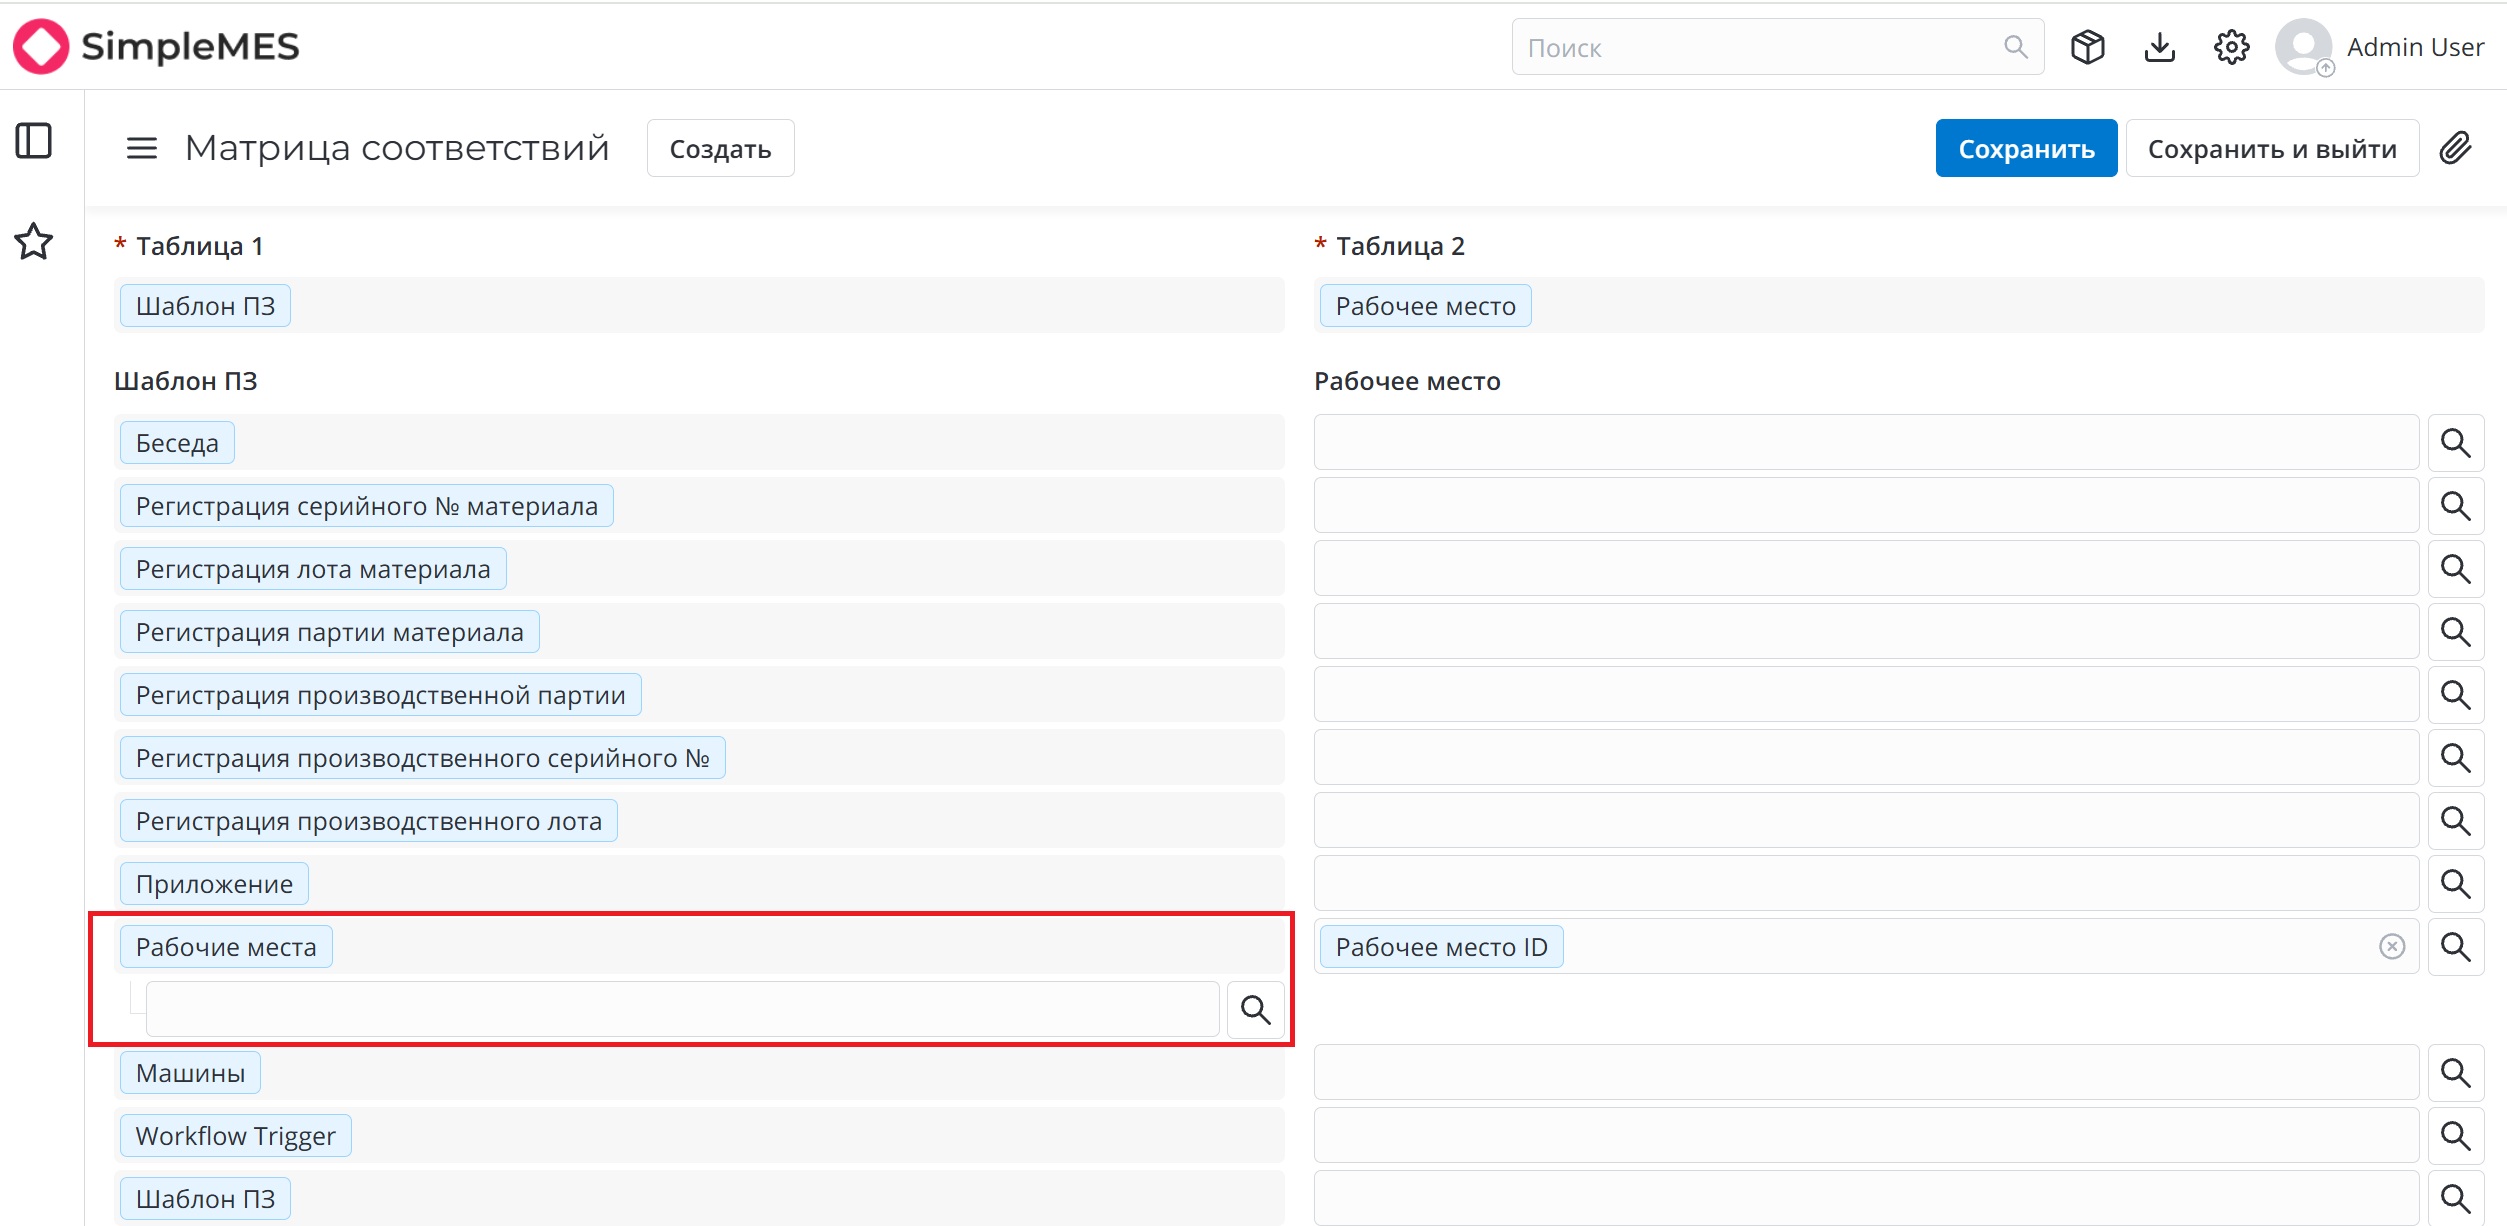Open the Admin User profile menu
Screen dimensions: 2507x1226
coord(2380,47)
